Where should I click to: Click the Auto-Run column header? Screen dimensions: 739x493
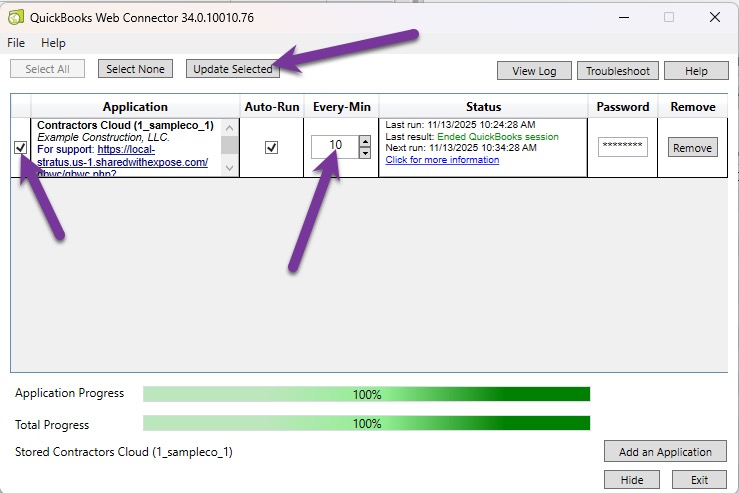tap(272, 107)
